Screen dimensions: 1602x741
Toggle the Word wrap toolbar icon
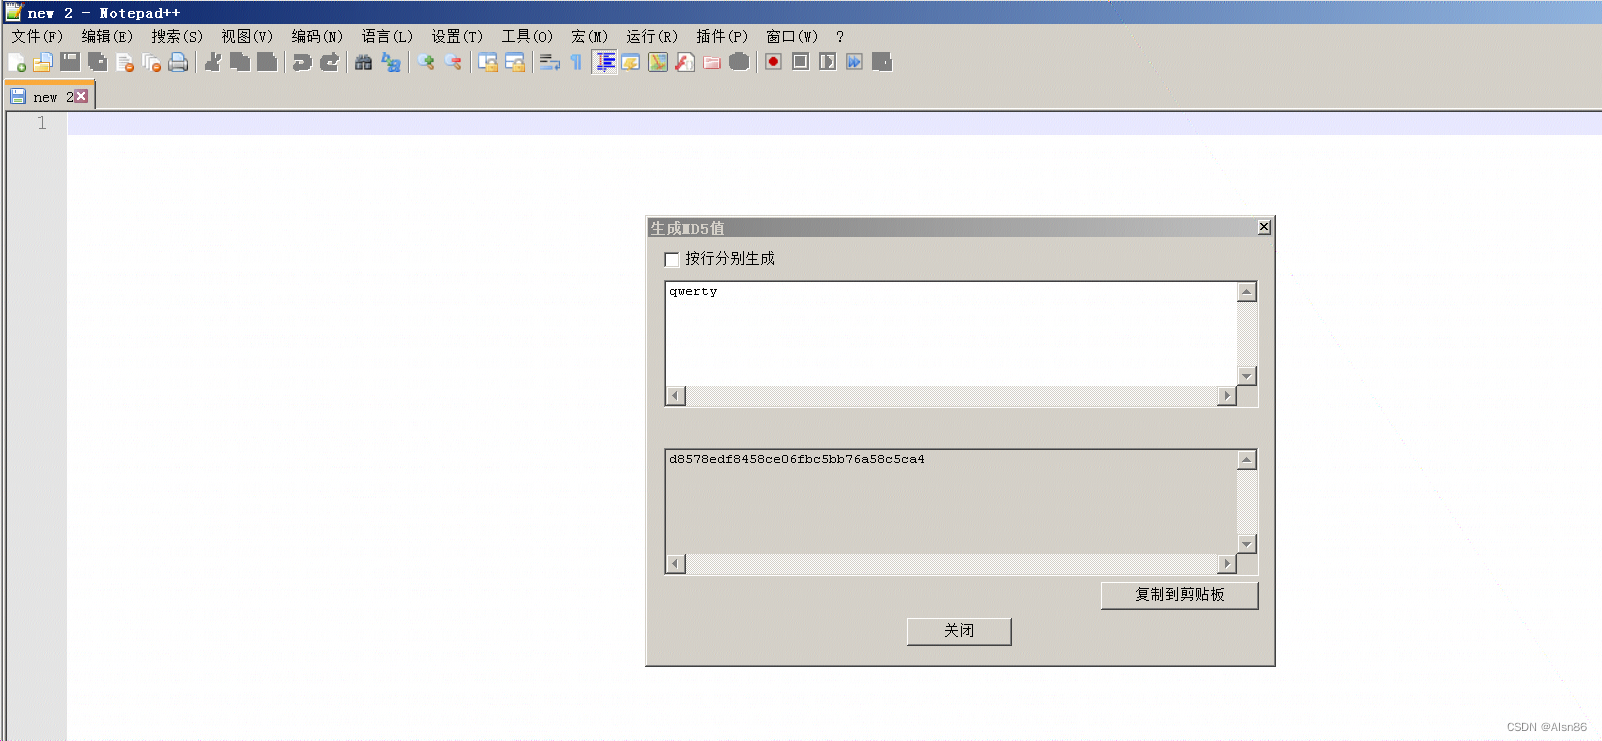(549, 62)
